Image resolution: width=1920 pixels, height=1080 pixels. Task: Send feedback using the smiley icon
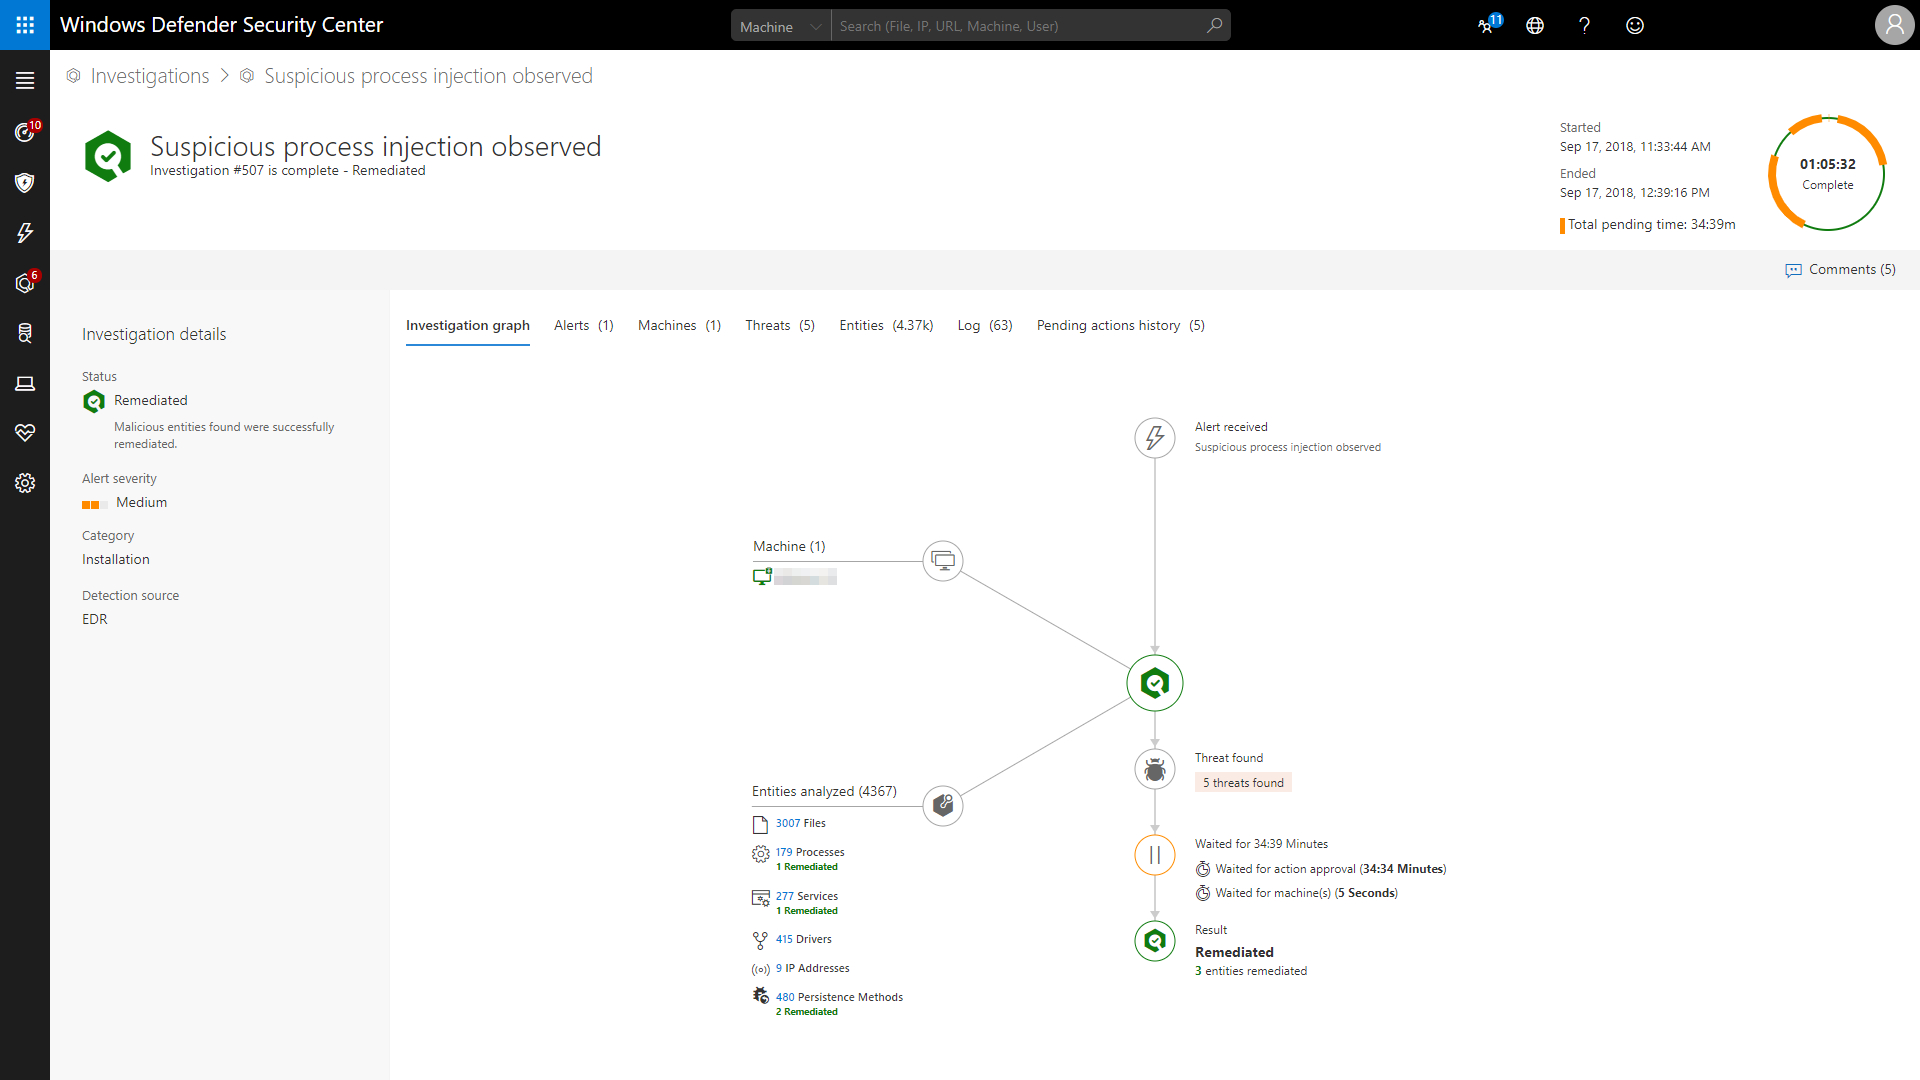[1635, 25]
